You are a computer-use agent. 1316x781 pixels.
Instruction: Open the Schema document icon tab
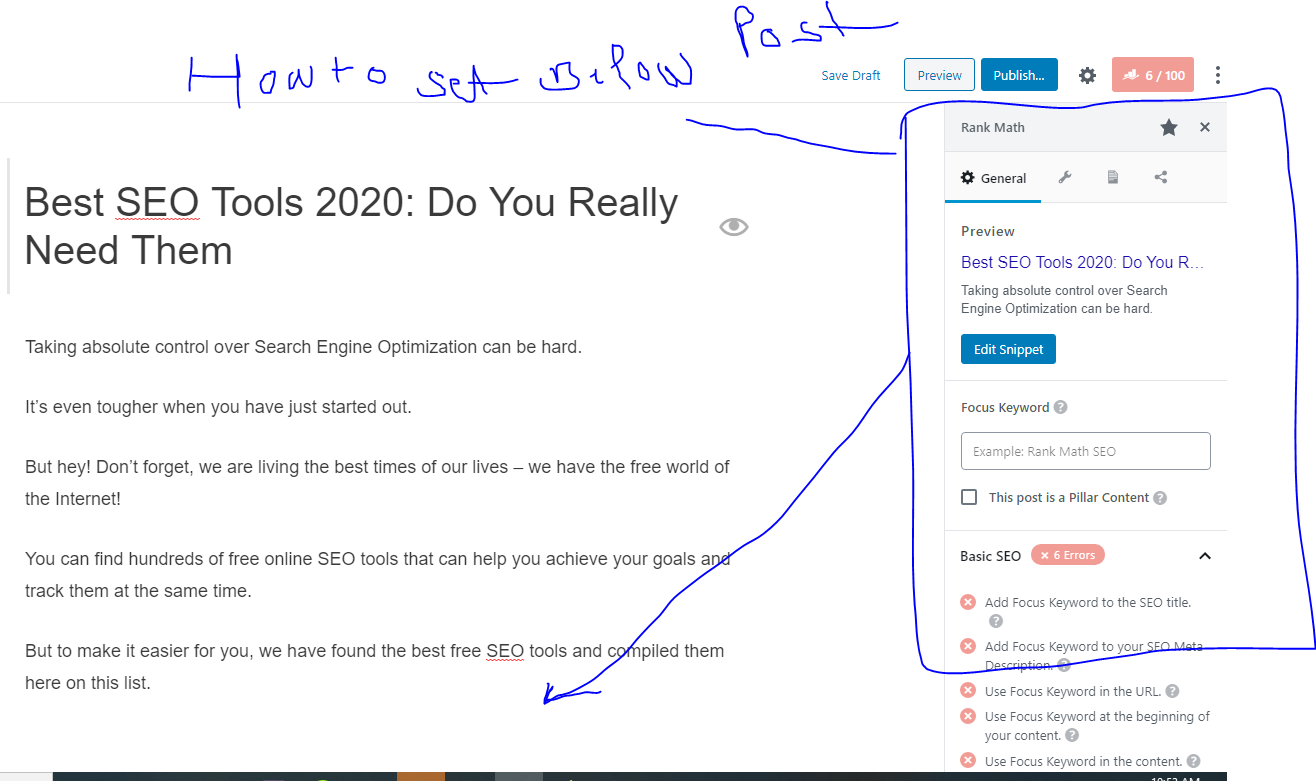coord(1113,178)
